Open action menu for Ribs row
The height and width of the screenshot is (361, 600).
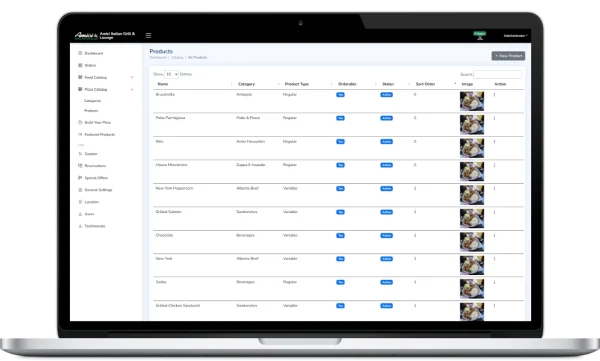pyautogui.click(x=494, y=142)
